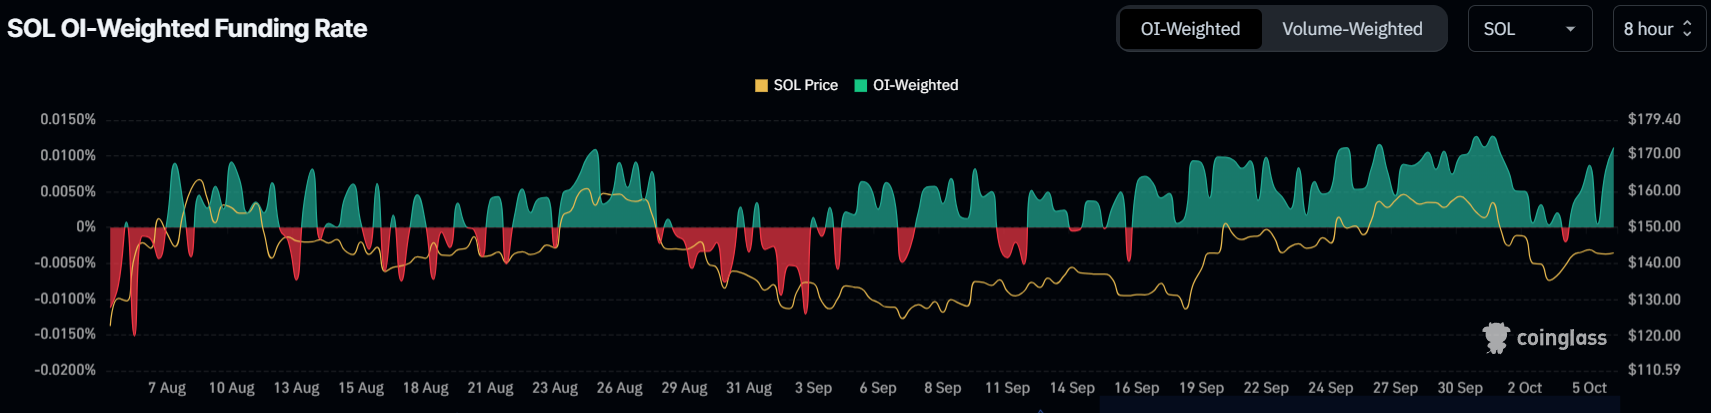Click the 0% left axis label

tap(86, 227)
